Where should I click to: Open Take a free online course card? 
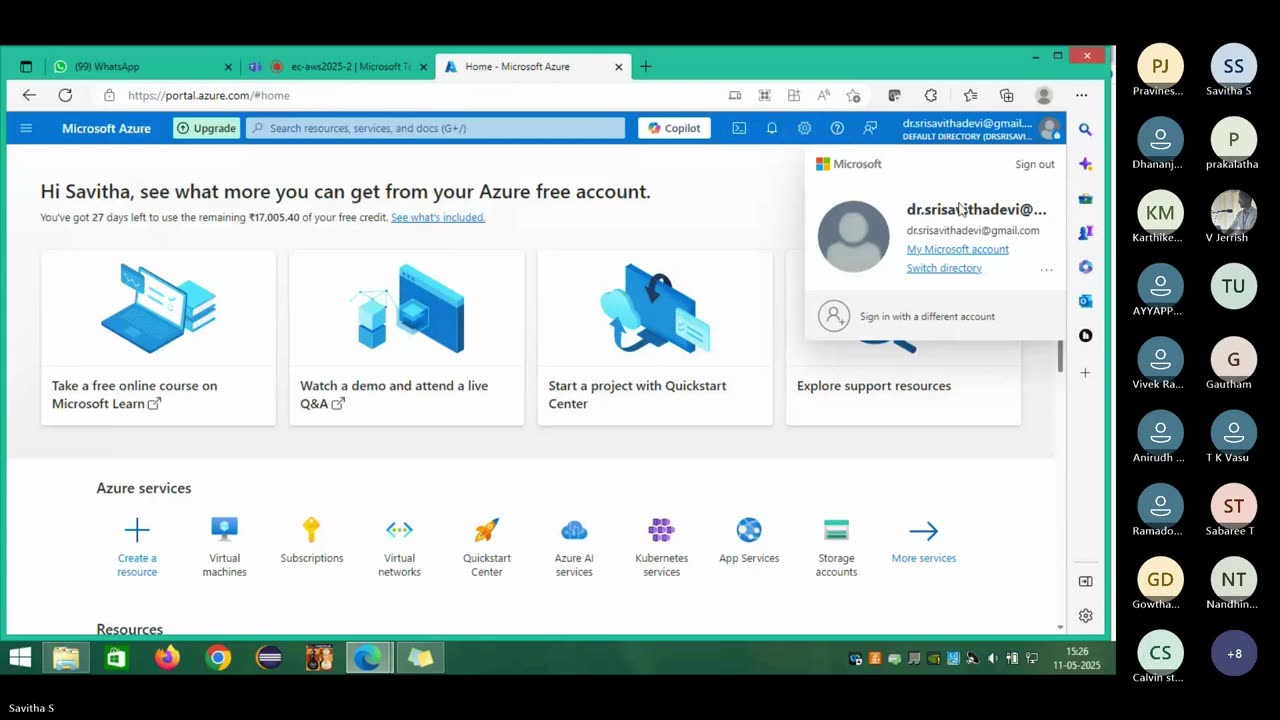(158, 338)
